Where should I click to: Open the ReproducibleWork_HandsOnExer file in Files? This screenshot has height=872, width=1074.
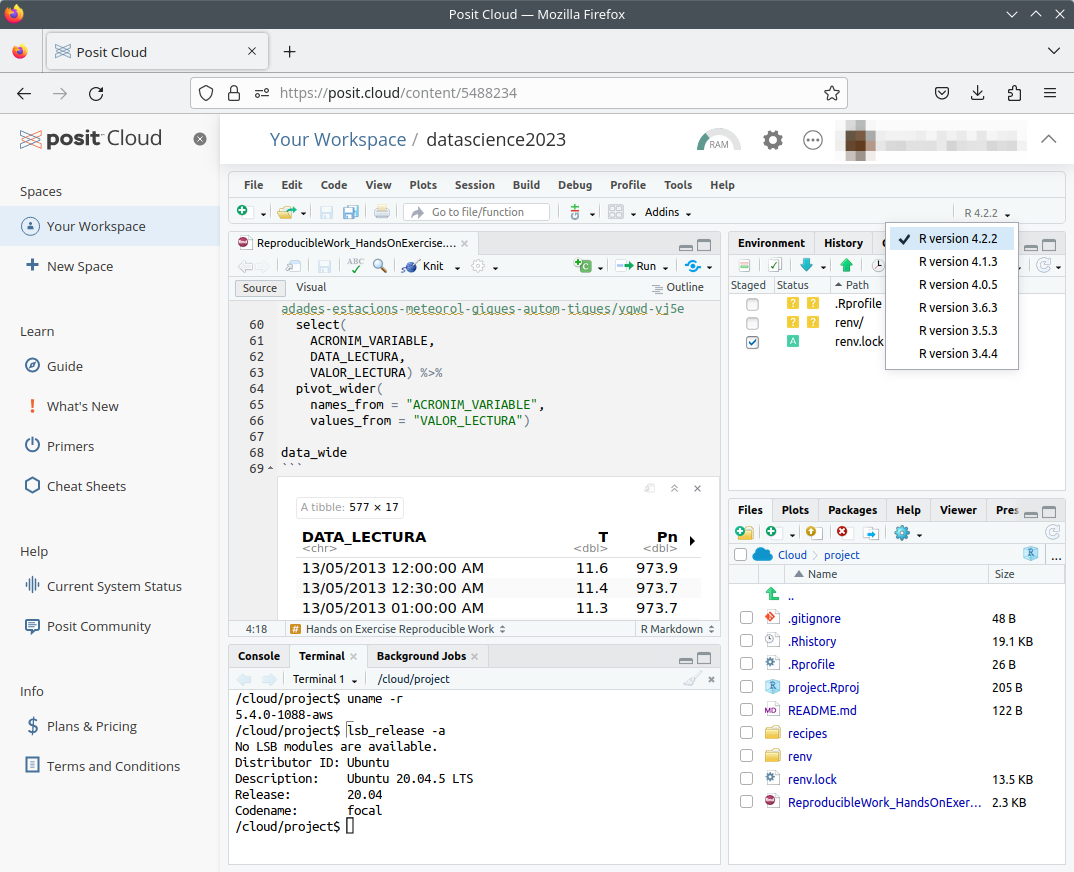884,802
